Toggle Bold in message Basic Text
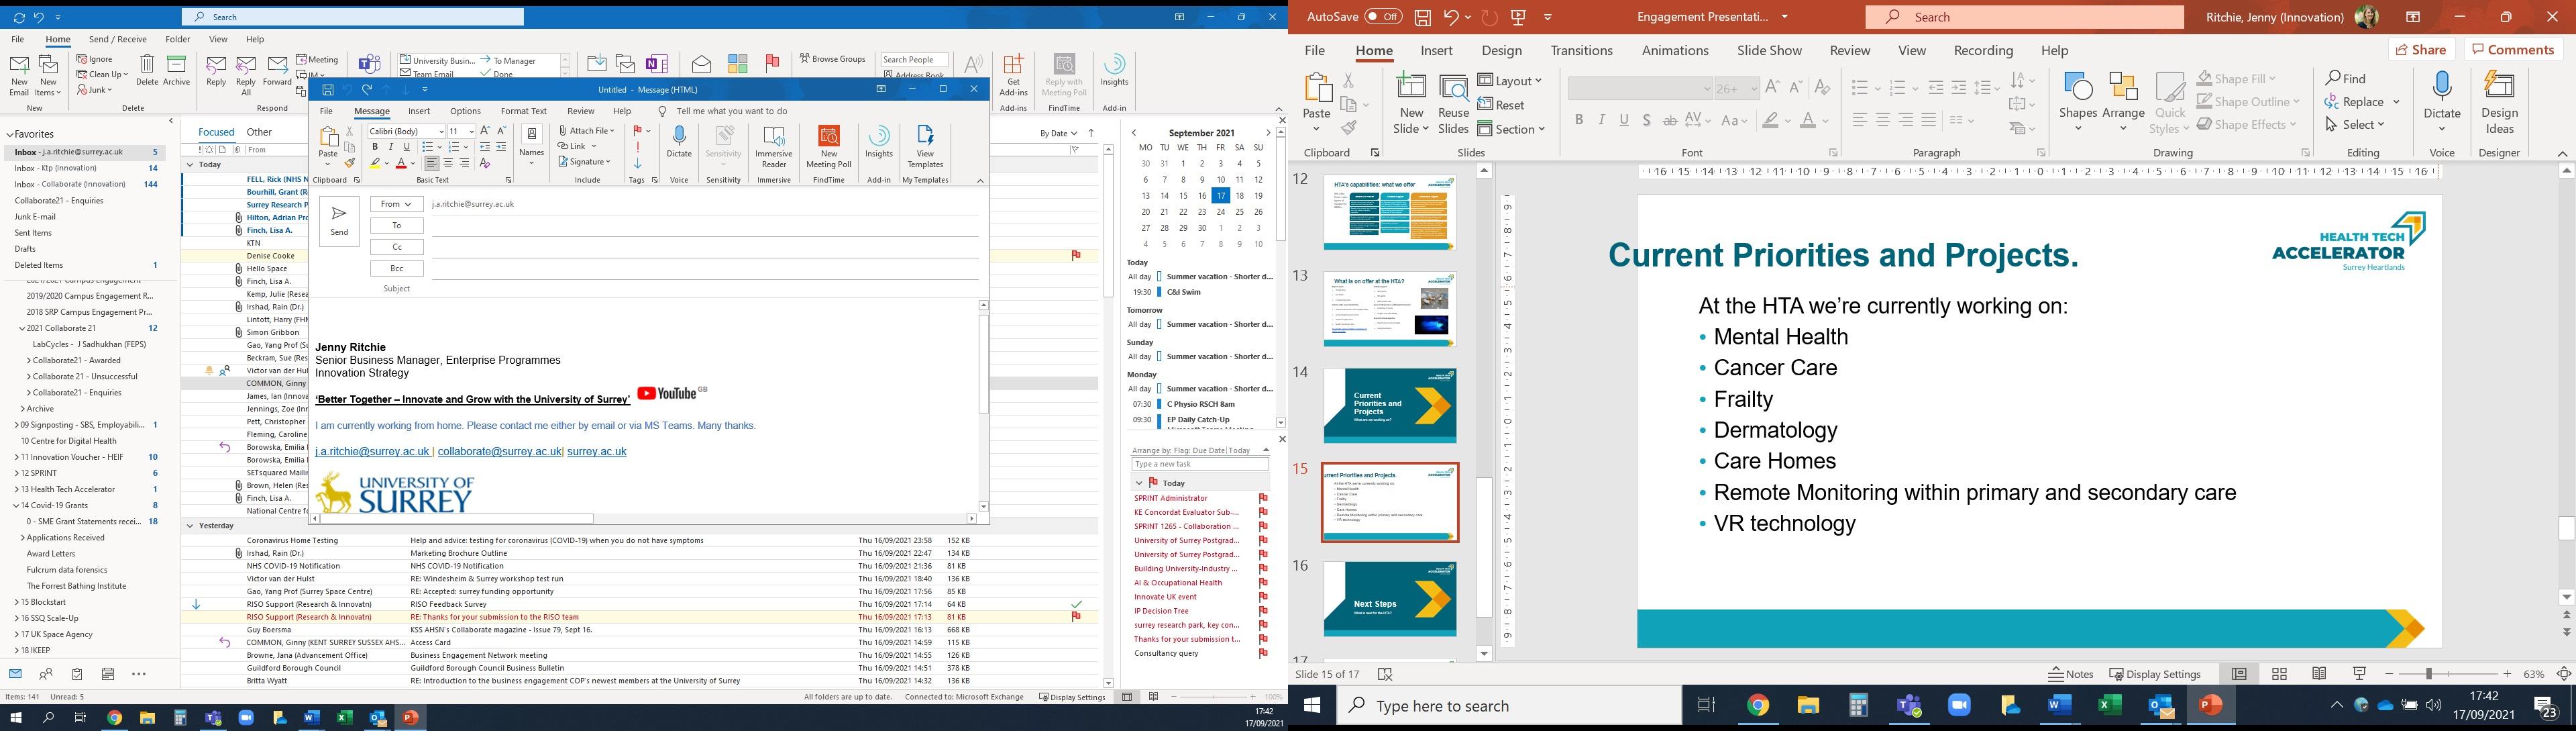 (375, 147)
